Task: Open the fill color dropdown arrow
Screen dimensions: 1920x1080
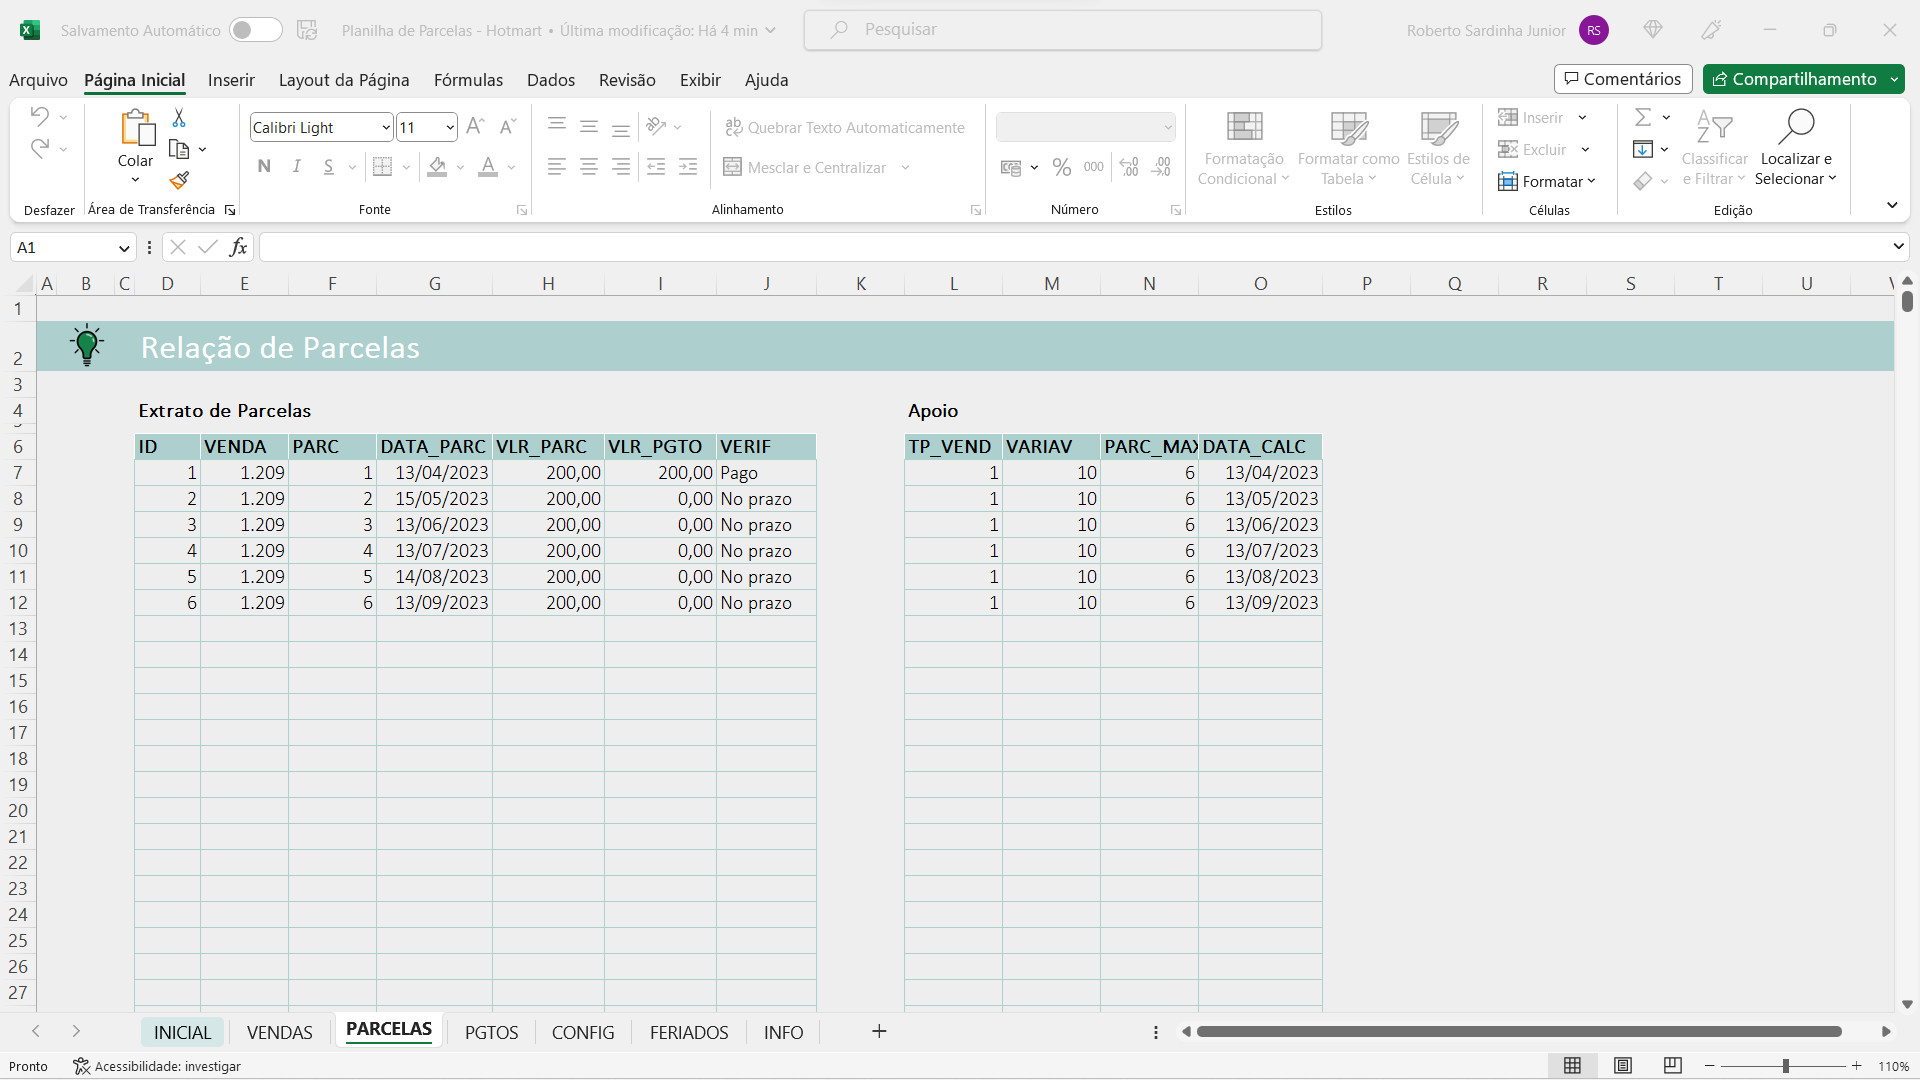Action: 460,167
